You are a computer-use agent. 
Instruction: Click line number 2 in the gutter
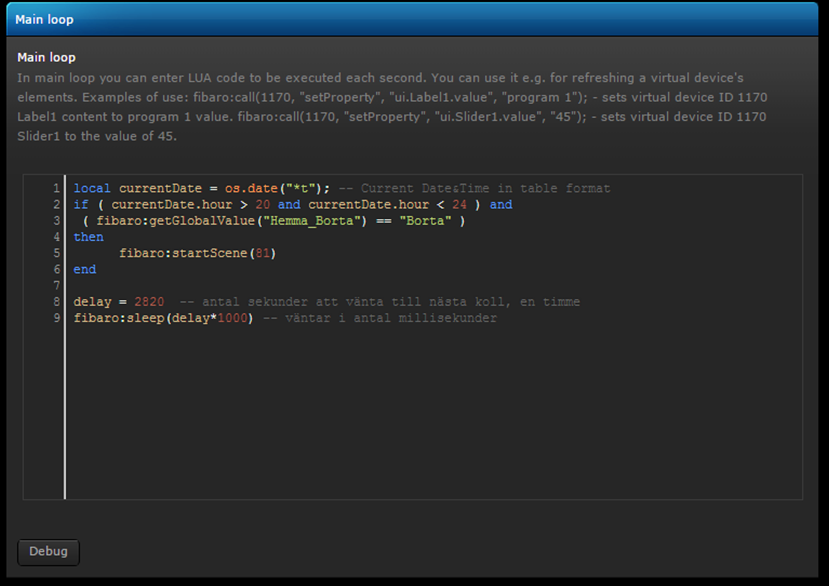tap(57, 204)
